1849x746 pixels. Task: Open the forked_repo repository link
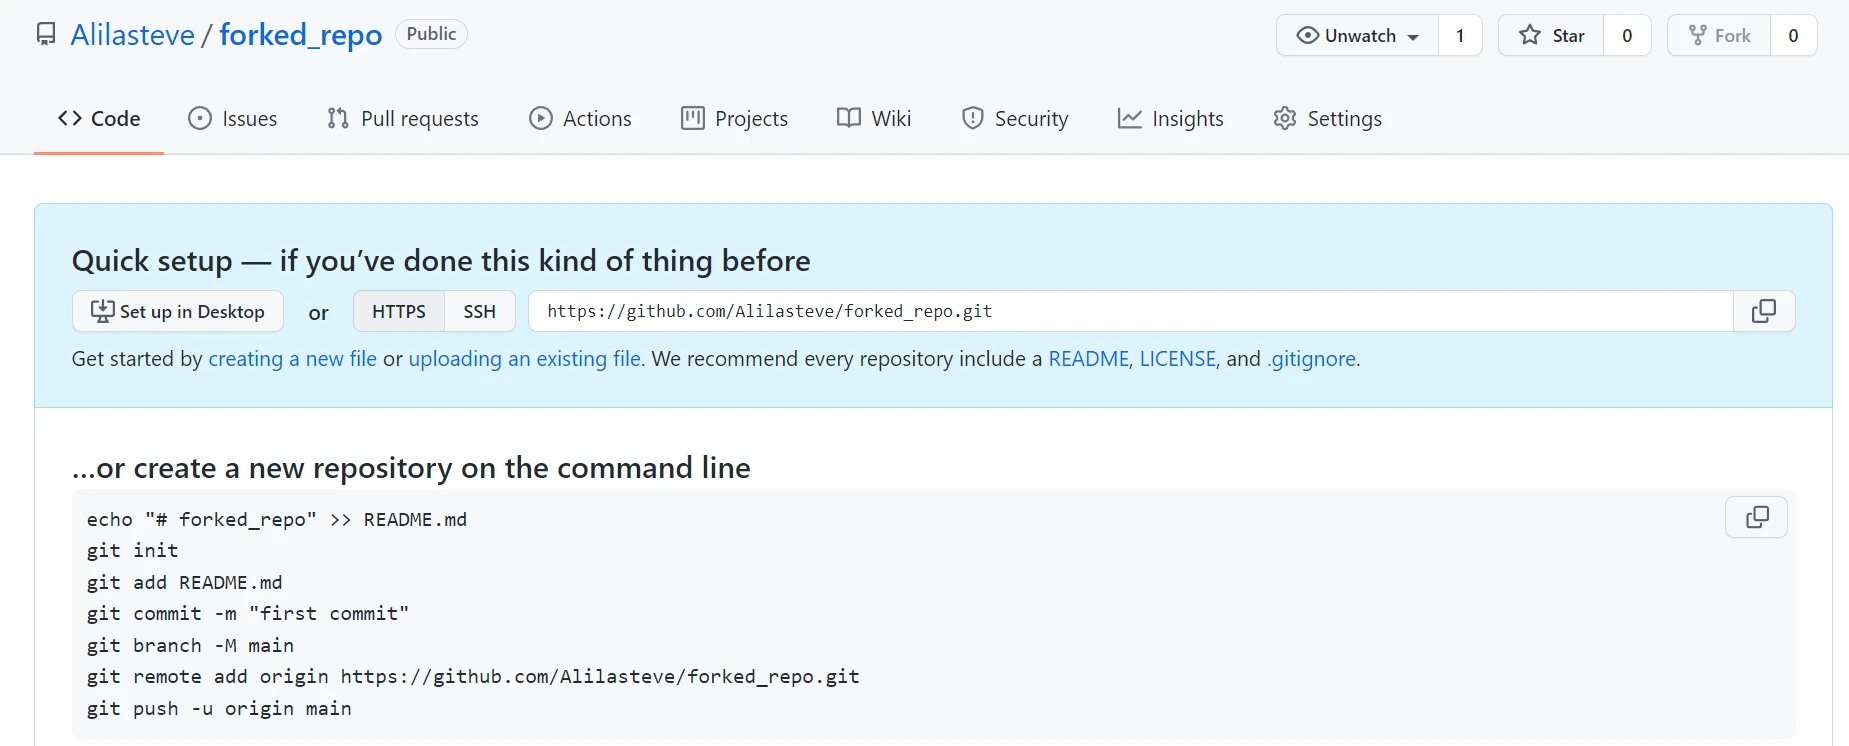click(301, 35)
